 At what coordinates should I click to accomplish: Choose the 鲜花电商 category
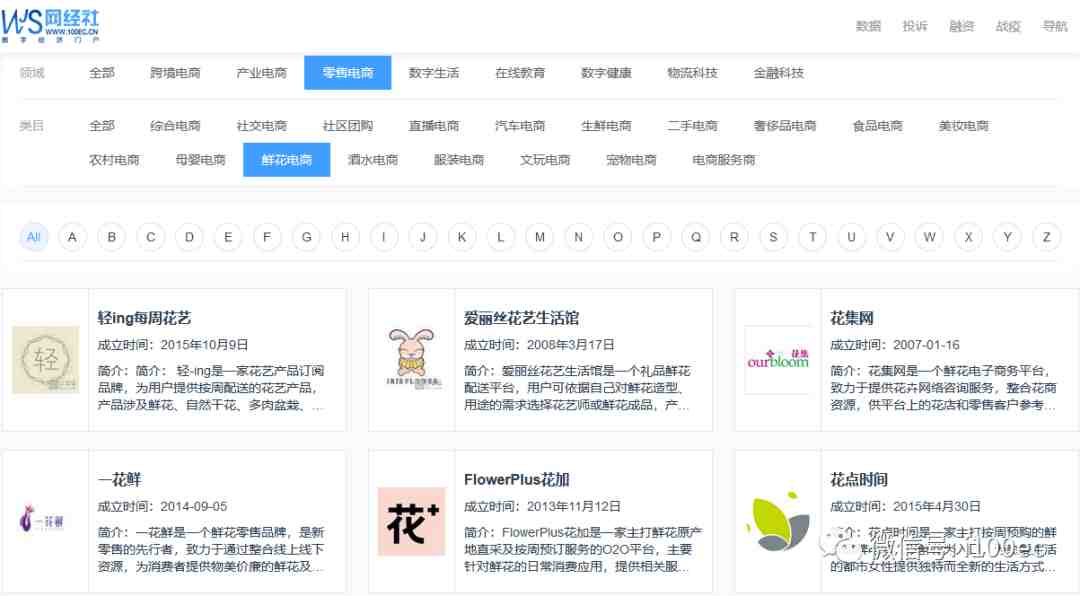tap(287, 160)
